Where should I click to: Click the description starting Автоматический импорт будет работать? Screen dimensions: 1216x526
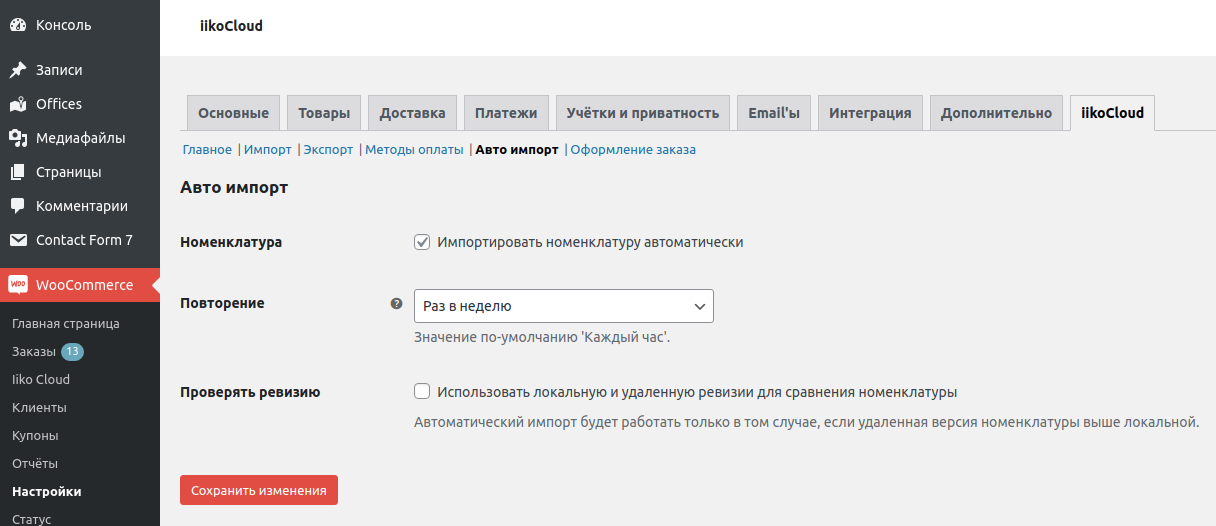coord(806,423)
